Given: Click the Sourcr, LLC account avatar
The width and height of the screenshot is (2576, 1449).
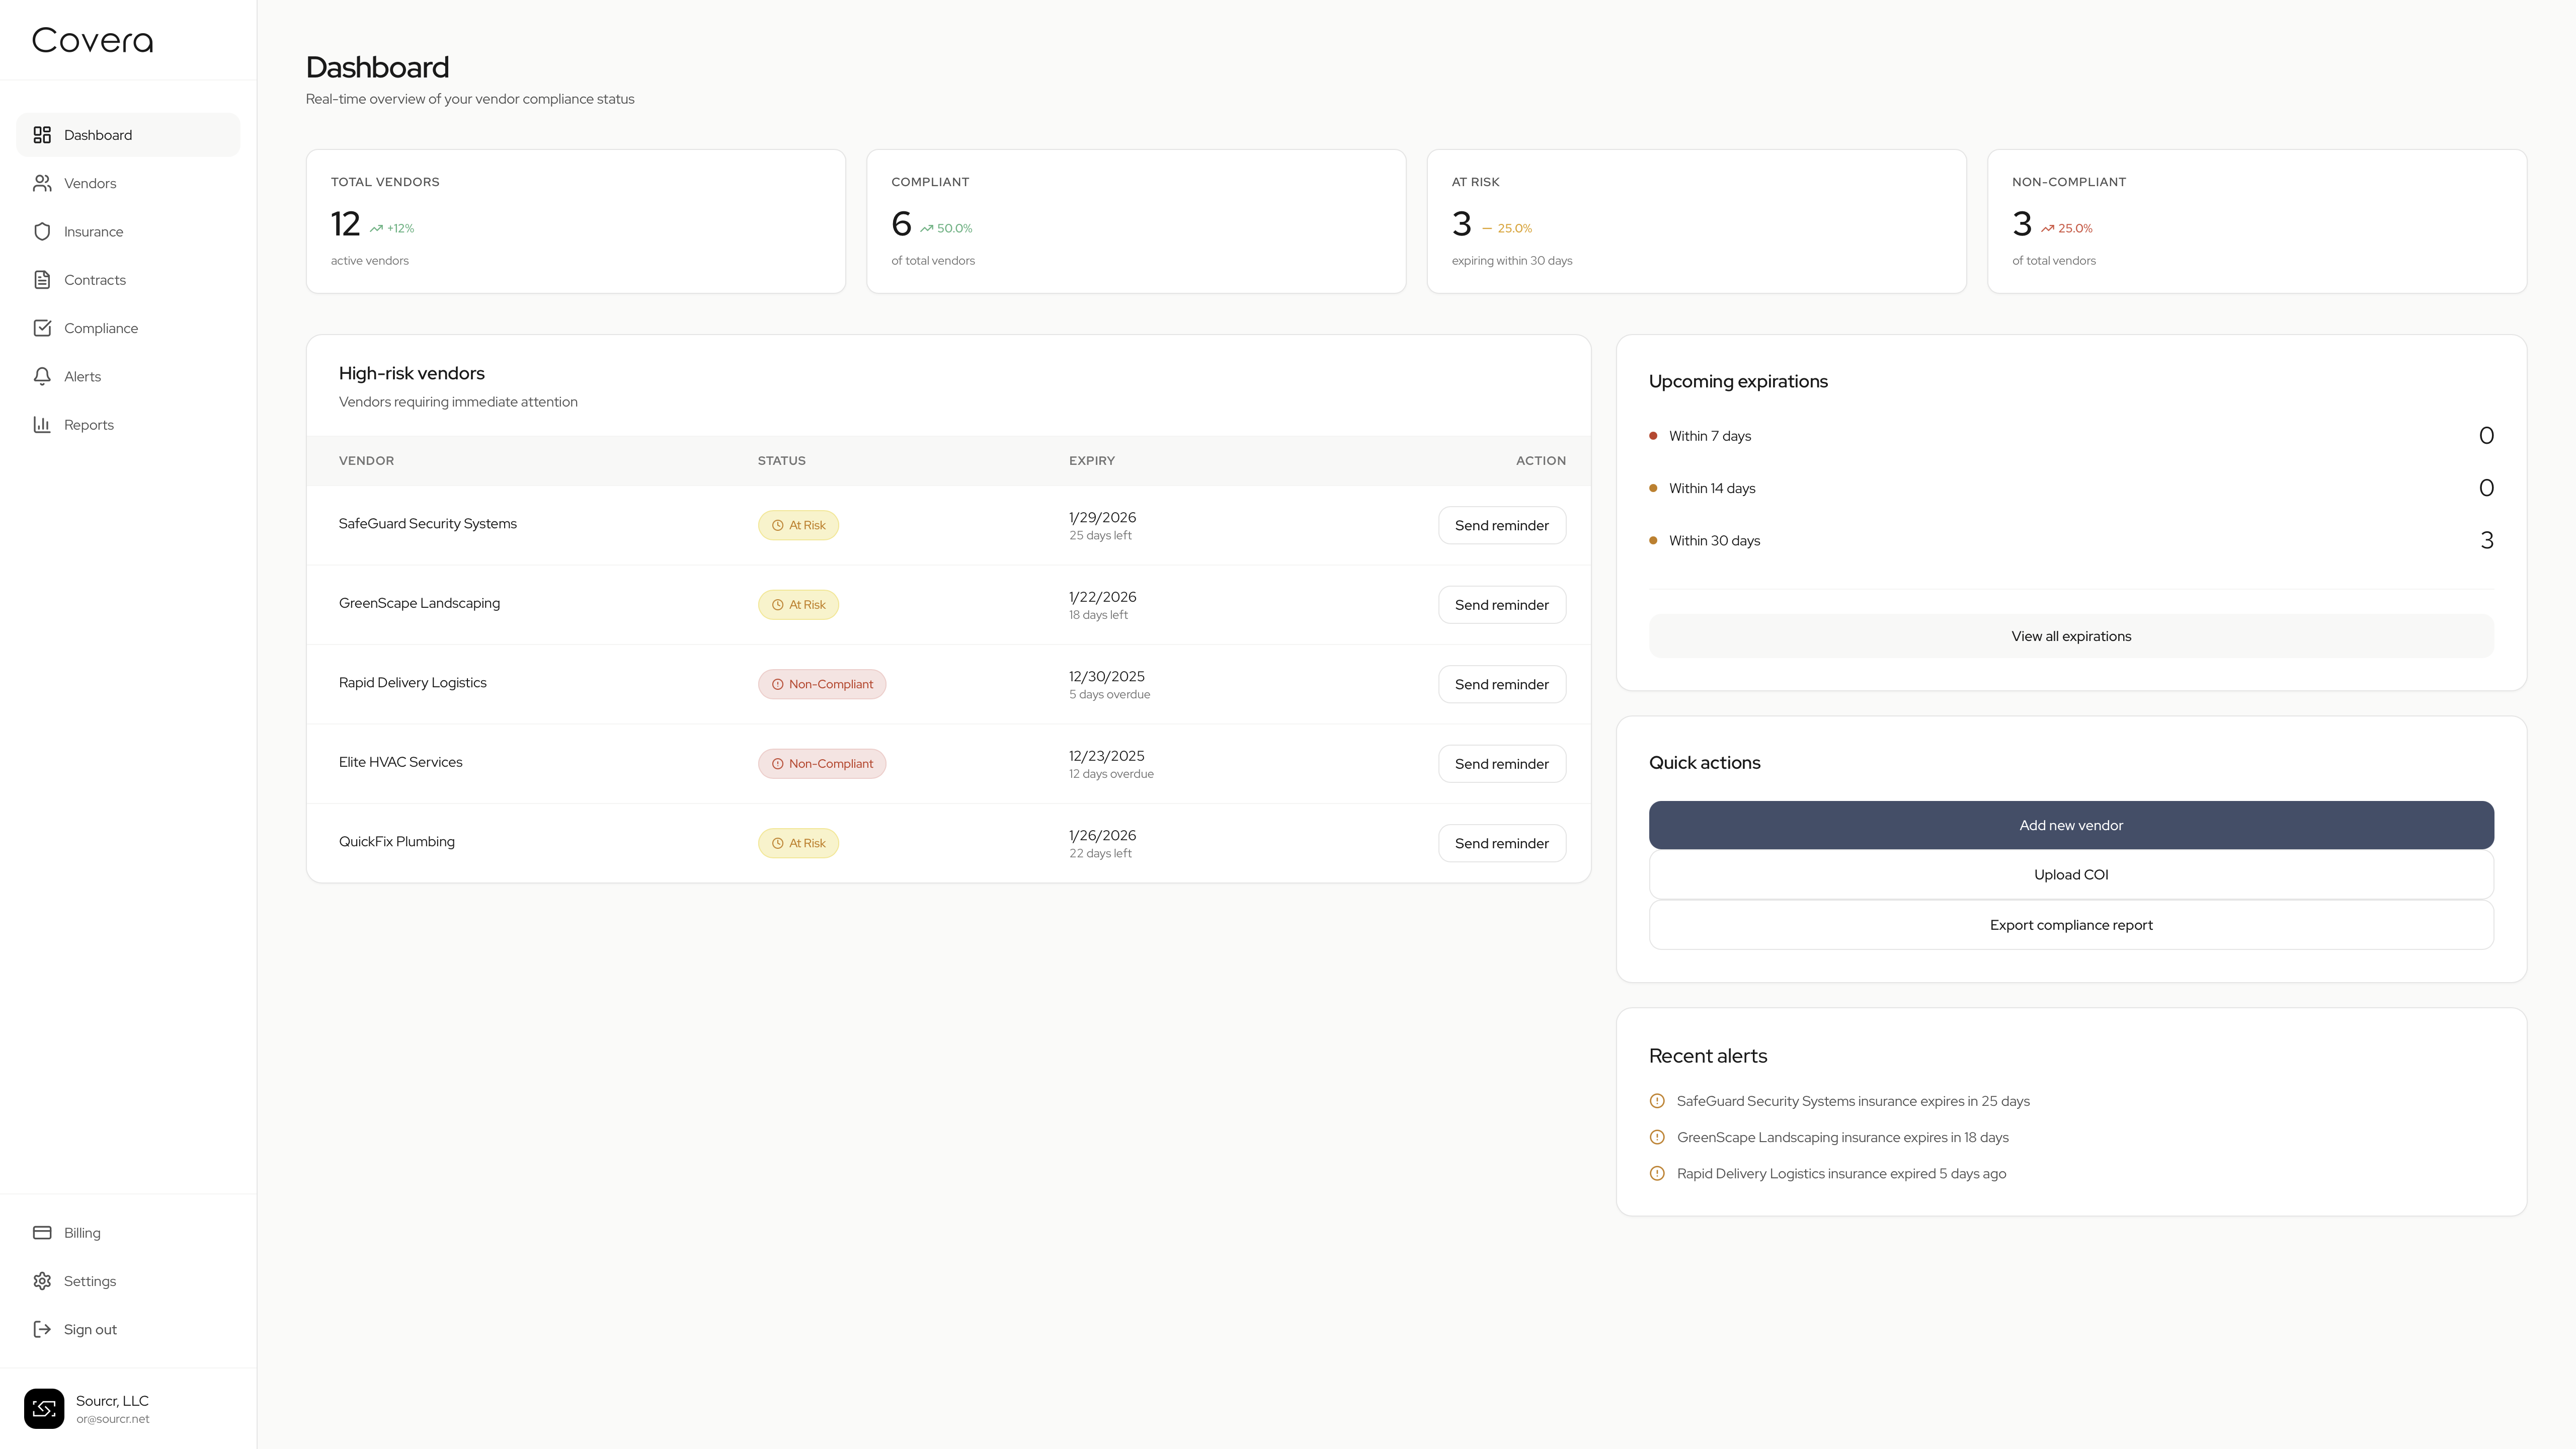Looking at the screenshot, I should tap(44, 1408).
